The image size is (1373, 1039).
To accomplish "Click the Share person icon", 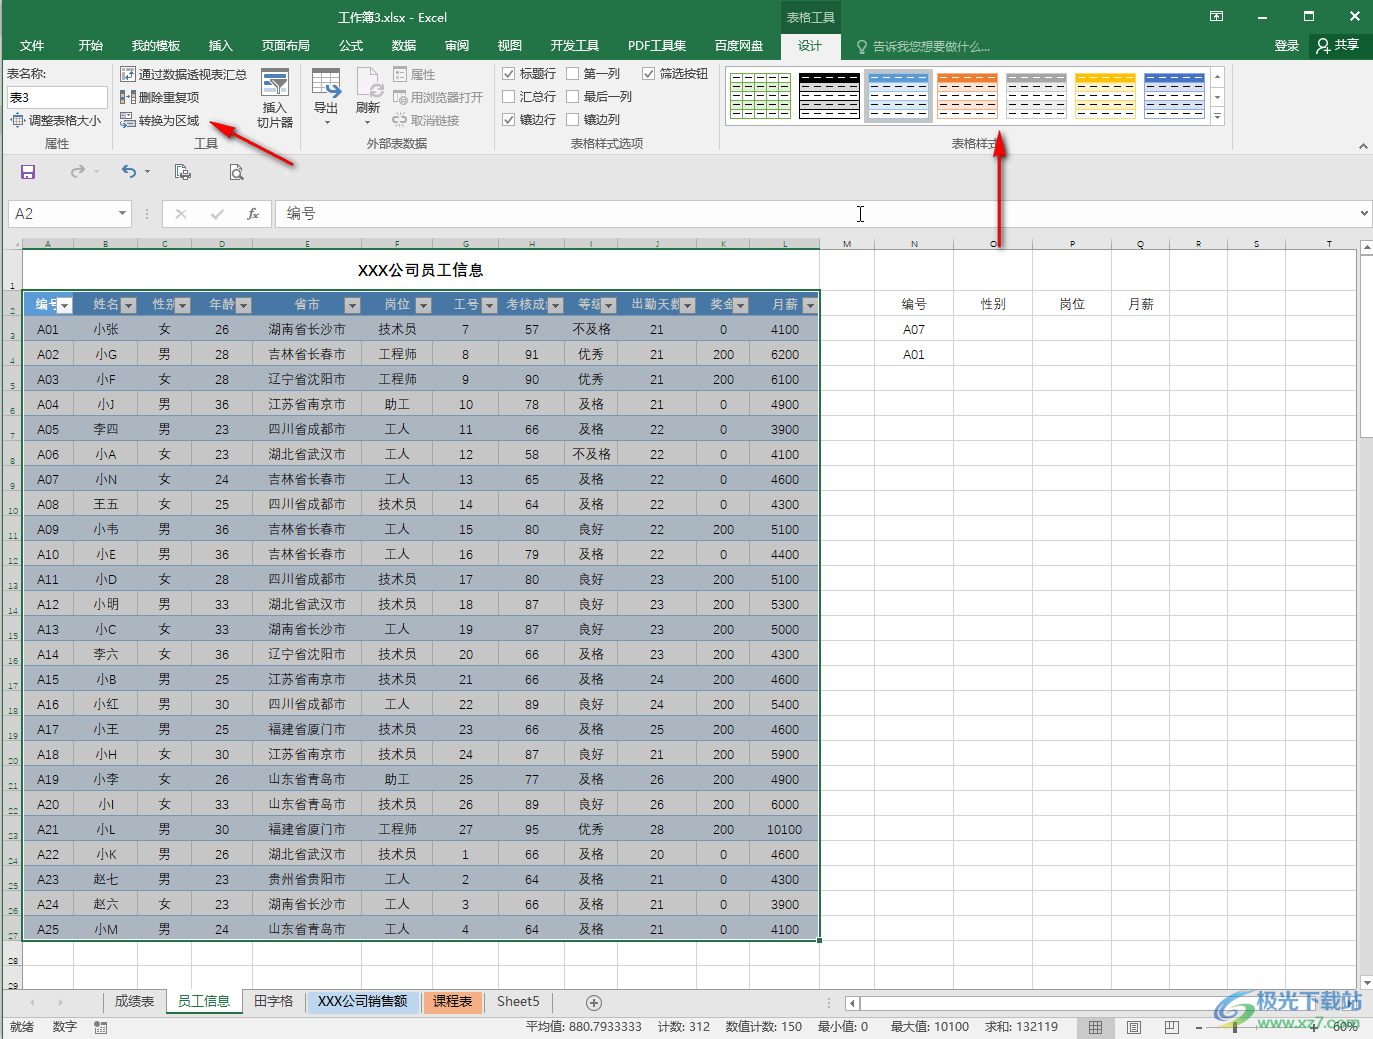I will (1324, 45).
